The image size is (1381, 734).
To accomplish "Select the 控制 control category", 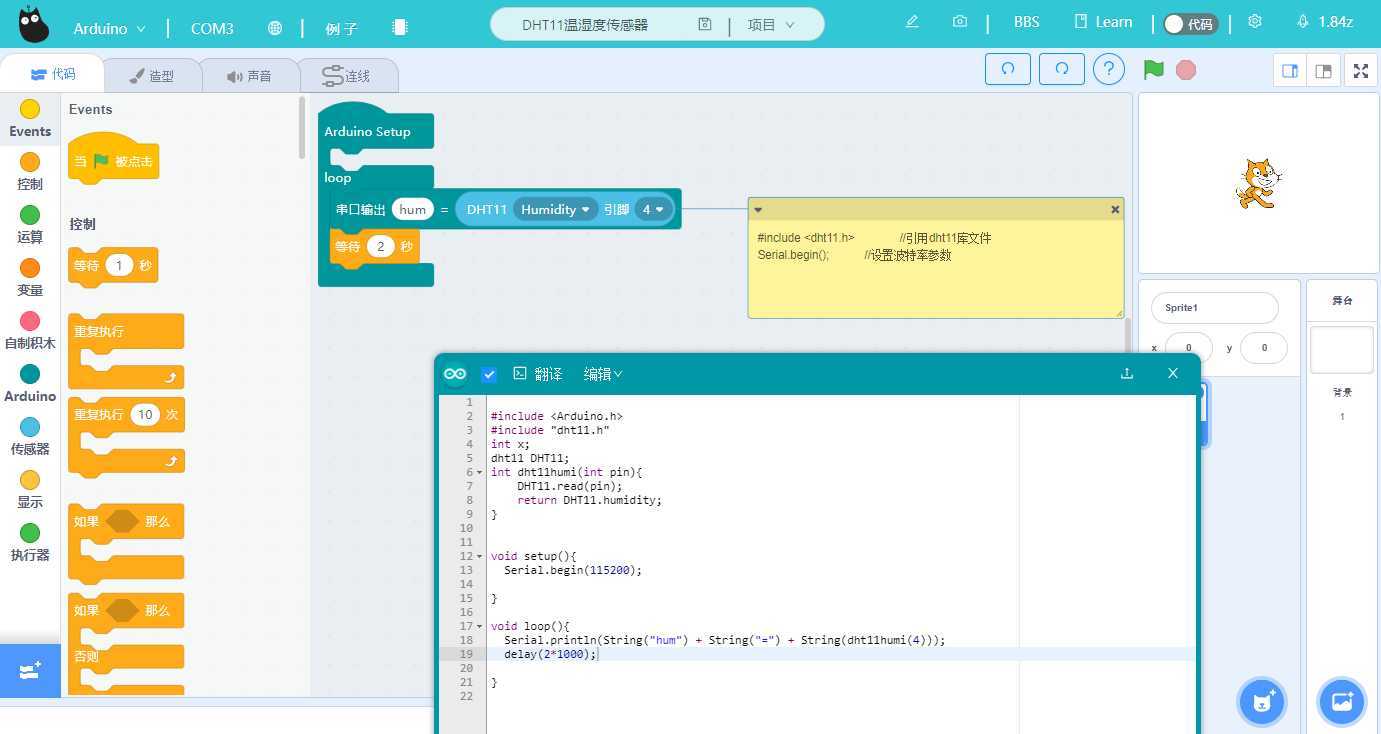I will tap(30, 171).
